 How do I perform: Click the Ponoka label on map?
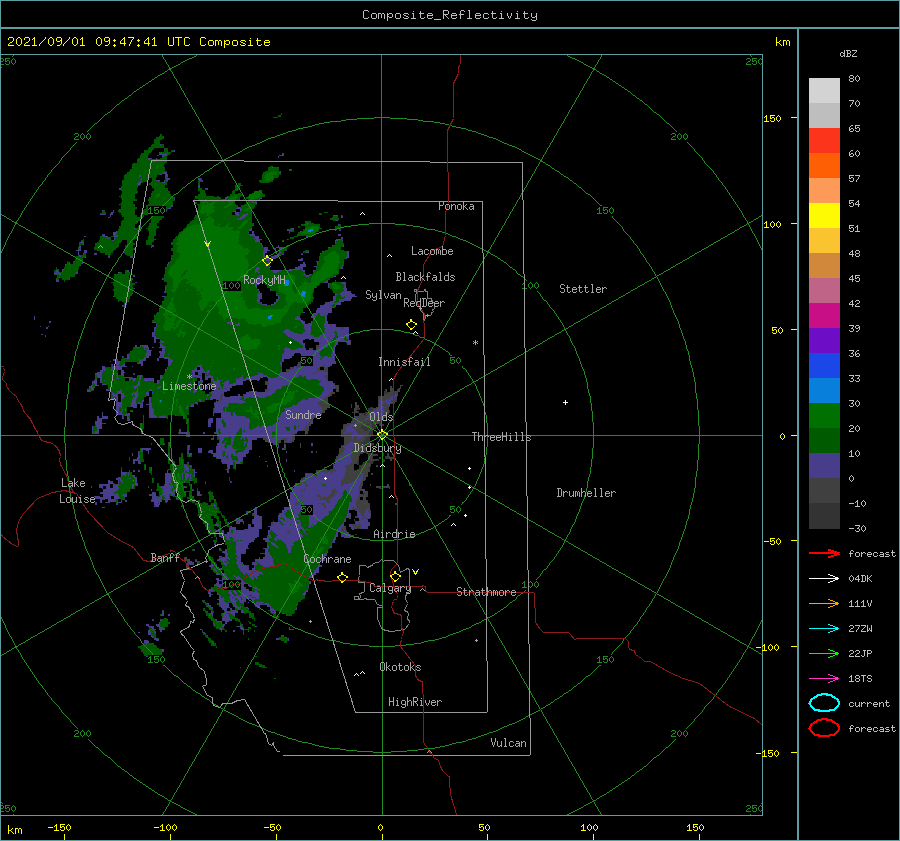click(456, 206)
